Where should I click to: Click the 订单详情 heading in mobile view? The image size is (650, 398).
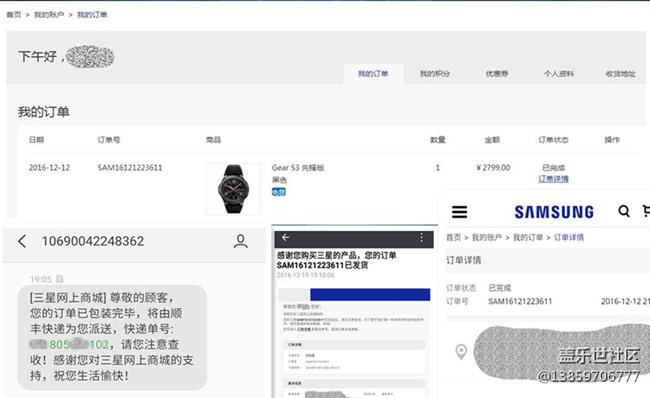tap(463, 260)
